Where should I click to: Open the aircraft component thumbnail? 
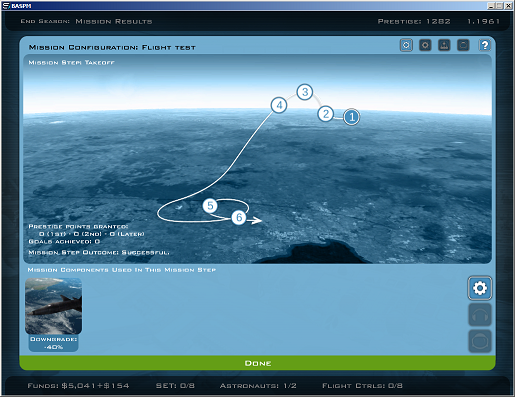(x=53, y=306)
